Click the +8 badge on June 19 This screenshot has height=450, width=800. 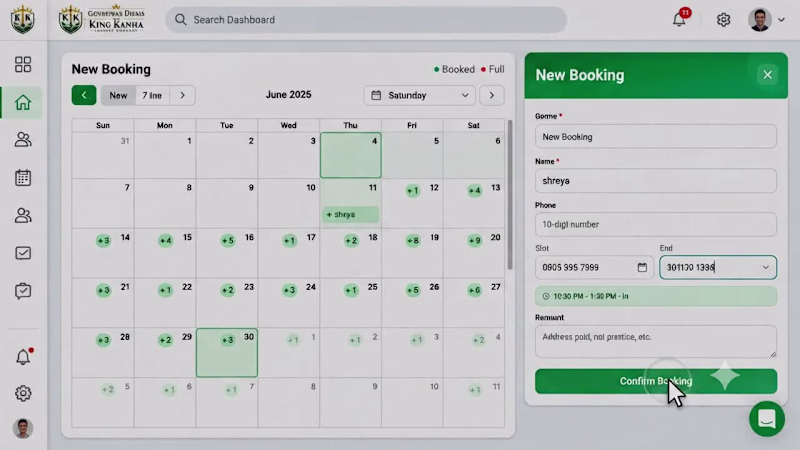[x=413, y=241]
